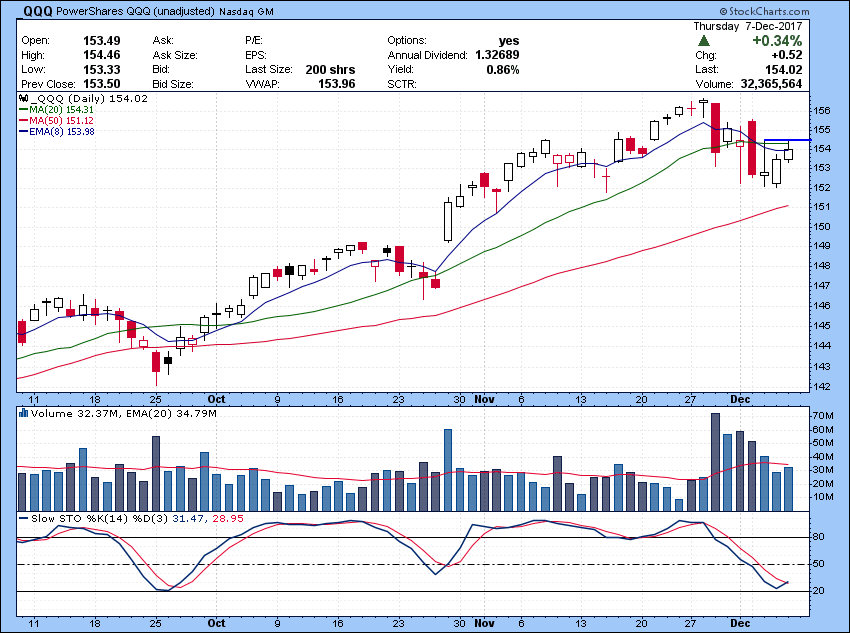This screenshot has width=850, height=633.
Task: Select the red MA(50) legend line marker
Action: tap(24, 121)
